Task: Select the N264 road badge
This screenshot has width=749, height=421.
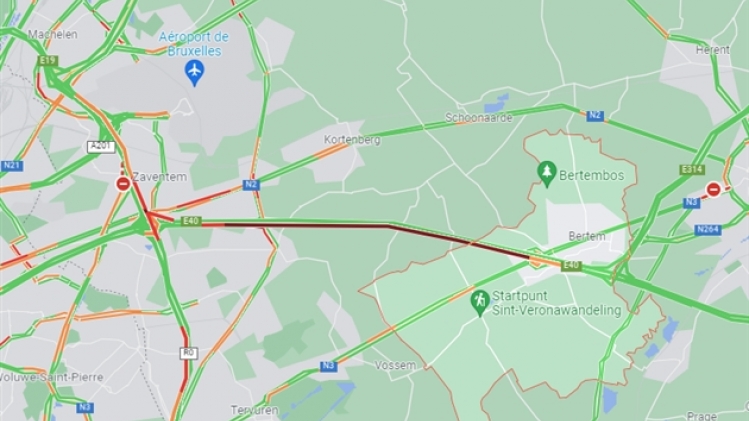Action: [x=708, y=230]
